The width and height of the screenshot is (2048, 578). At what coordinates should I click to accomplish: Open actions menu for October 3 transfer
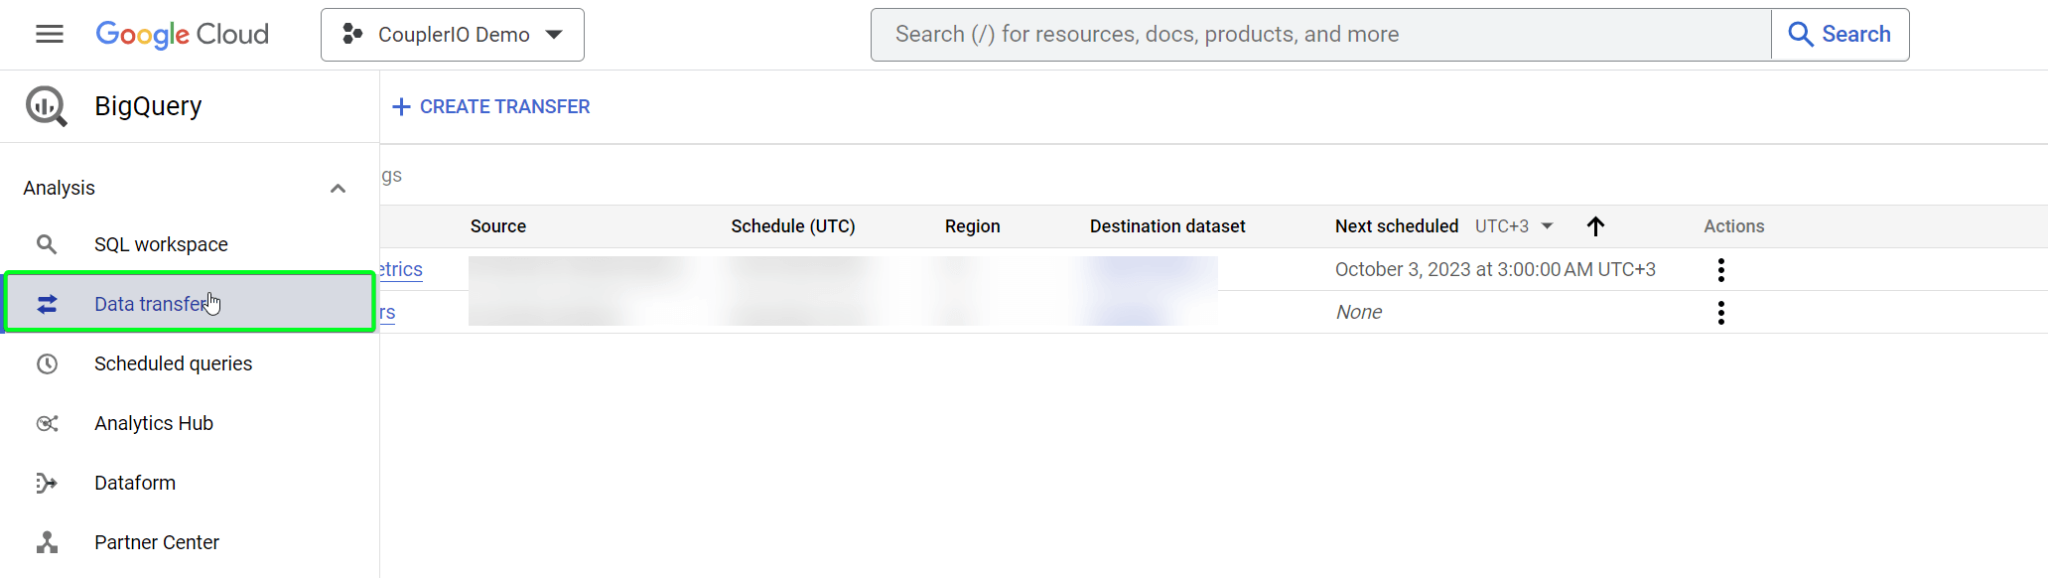(1721, 270)
